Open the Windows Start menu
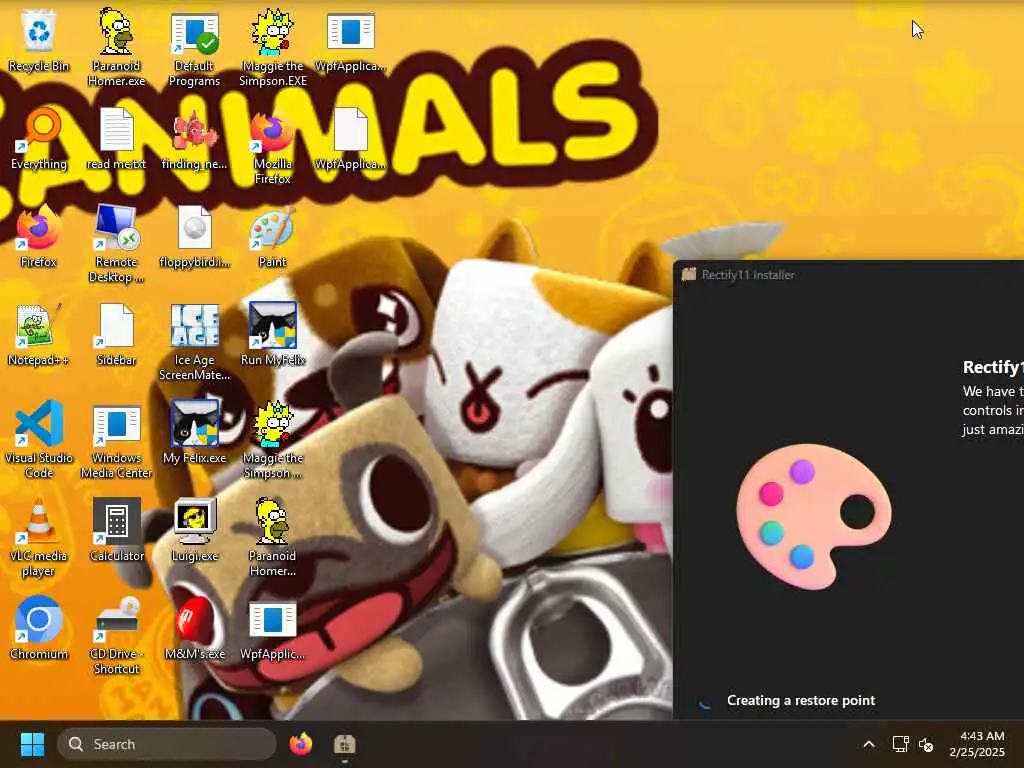This screenshot has height=768, width=1024. (32, 744)
